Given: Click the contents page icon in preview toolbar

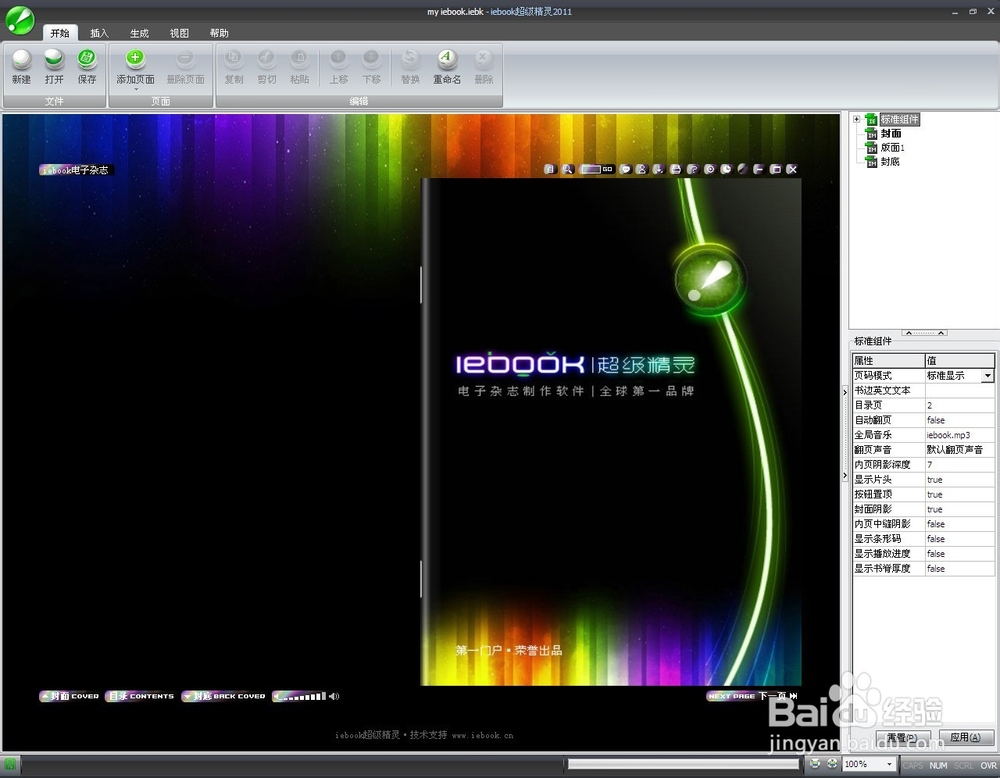Looking at the screenshot, I should (550, 169).
